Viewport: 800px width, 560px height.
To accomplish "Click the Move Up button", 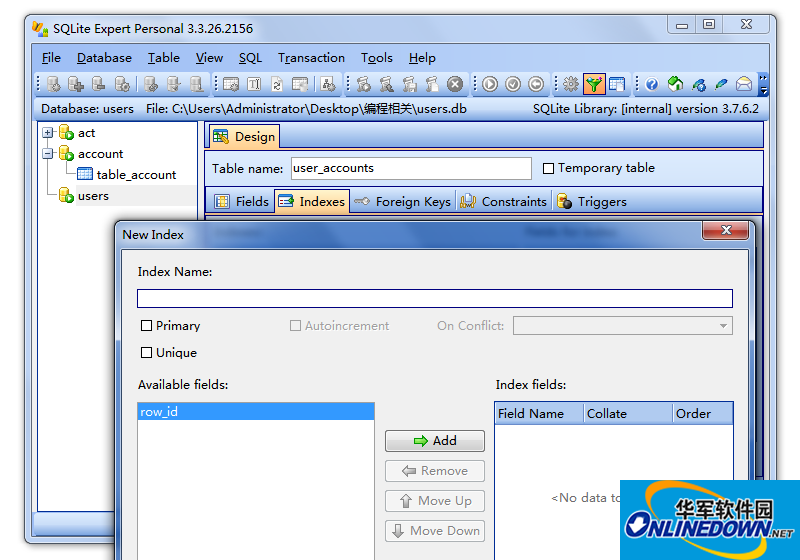I will [x=435, y=501].
